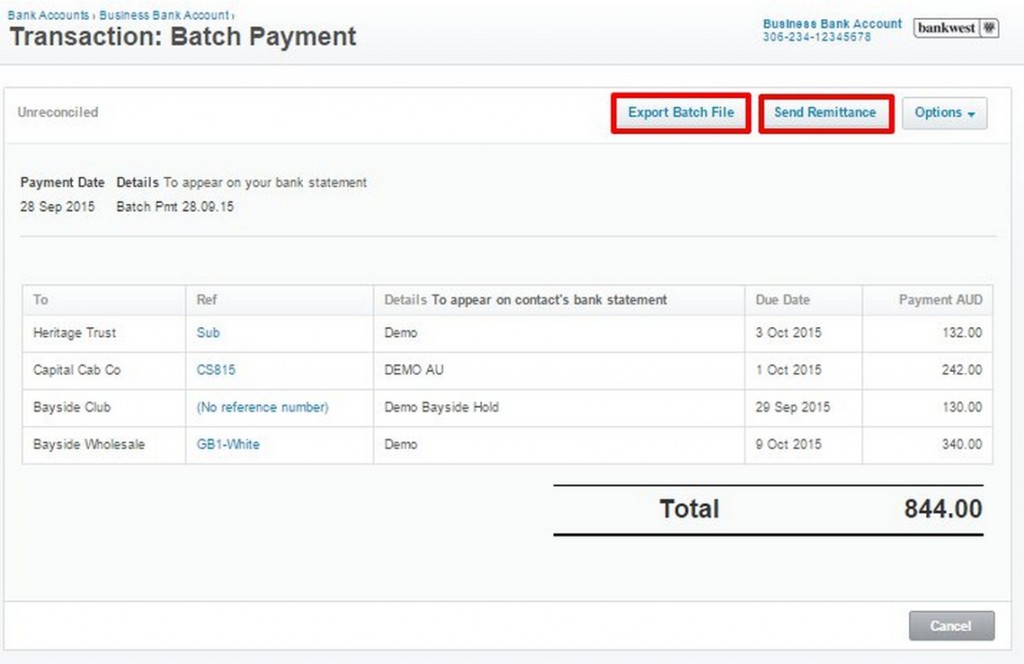Click the Total amount 844.00

coord(941,509)
